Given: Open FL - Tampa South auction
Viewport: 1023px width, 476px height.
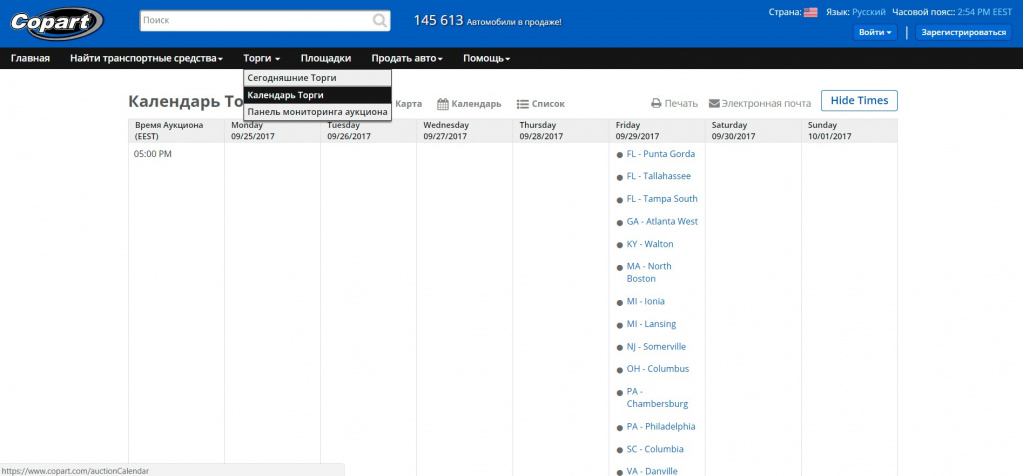Looking at the screenshot, I should pyautogui.click(x=662, y=199).
